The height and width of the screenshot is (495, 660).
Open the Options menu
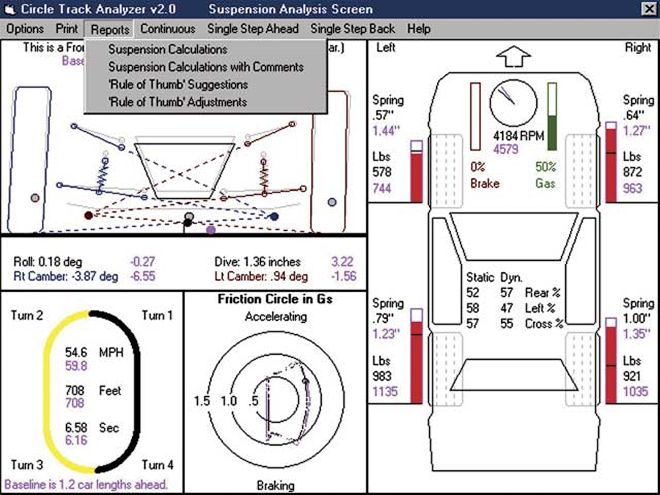coord(25,29)
